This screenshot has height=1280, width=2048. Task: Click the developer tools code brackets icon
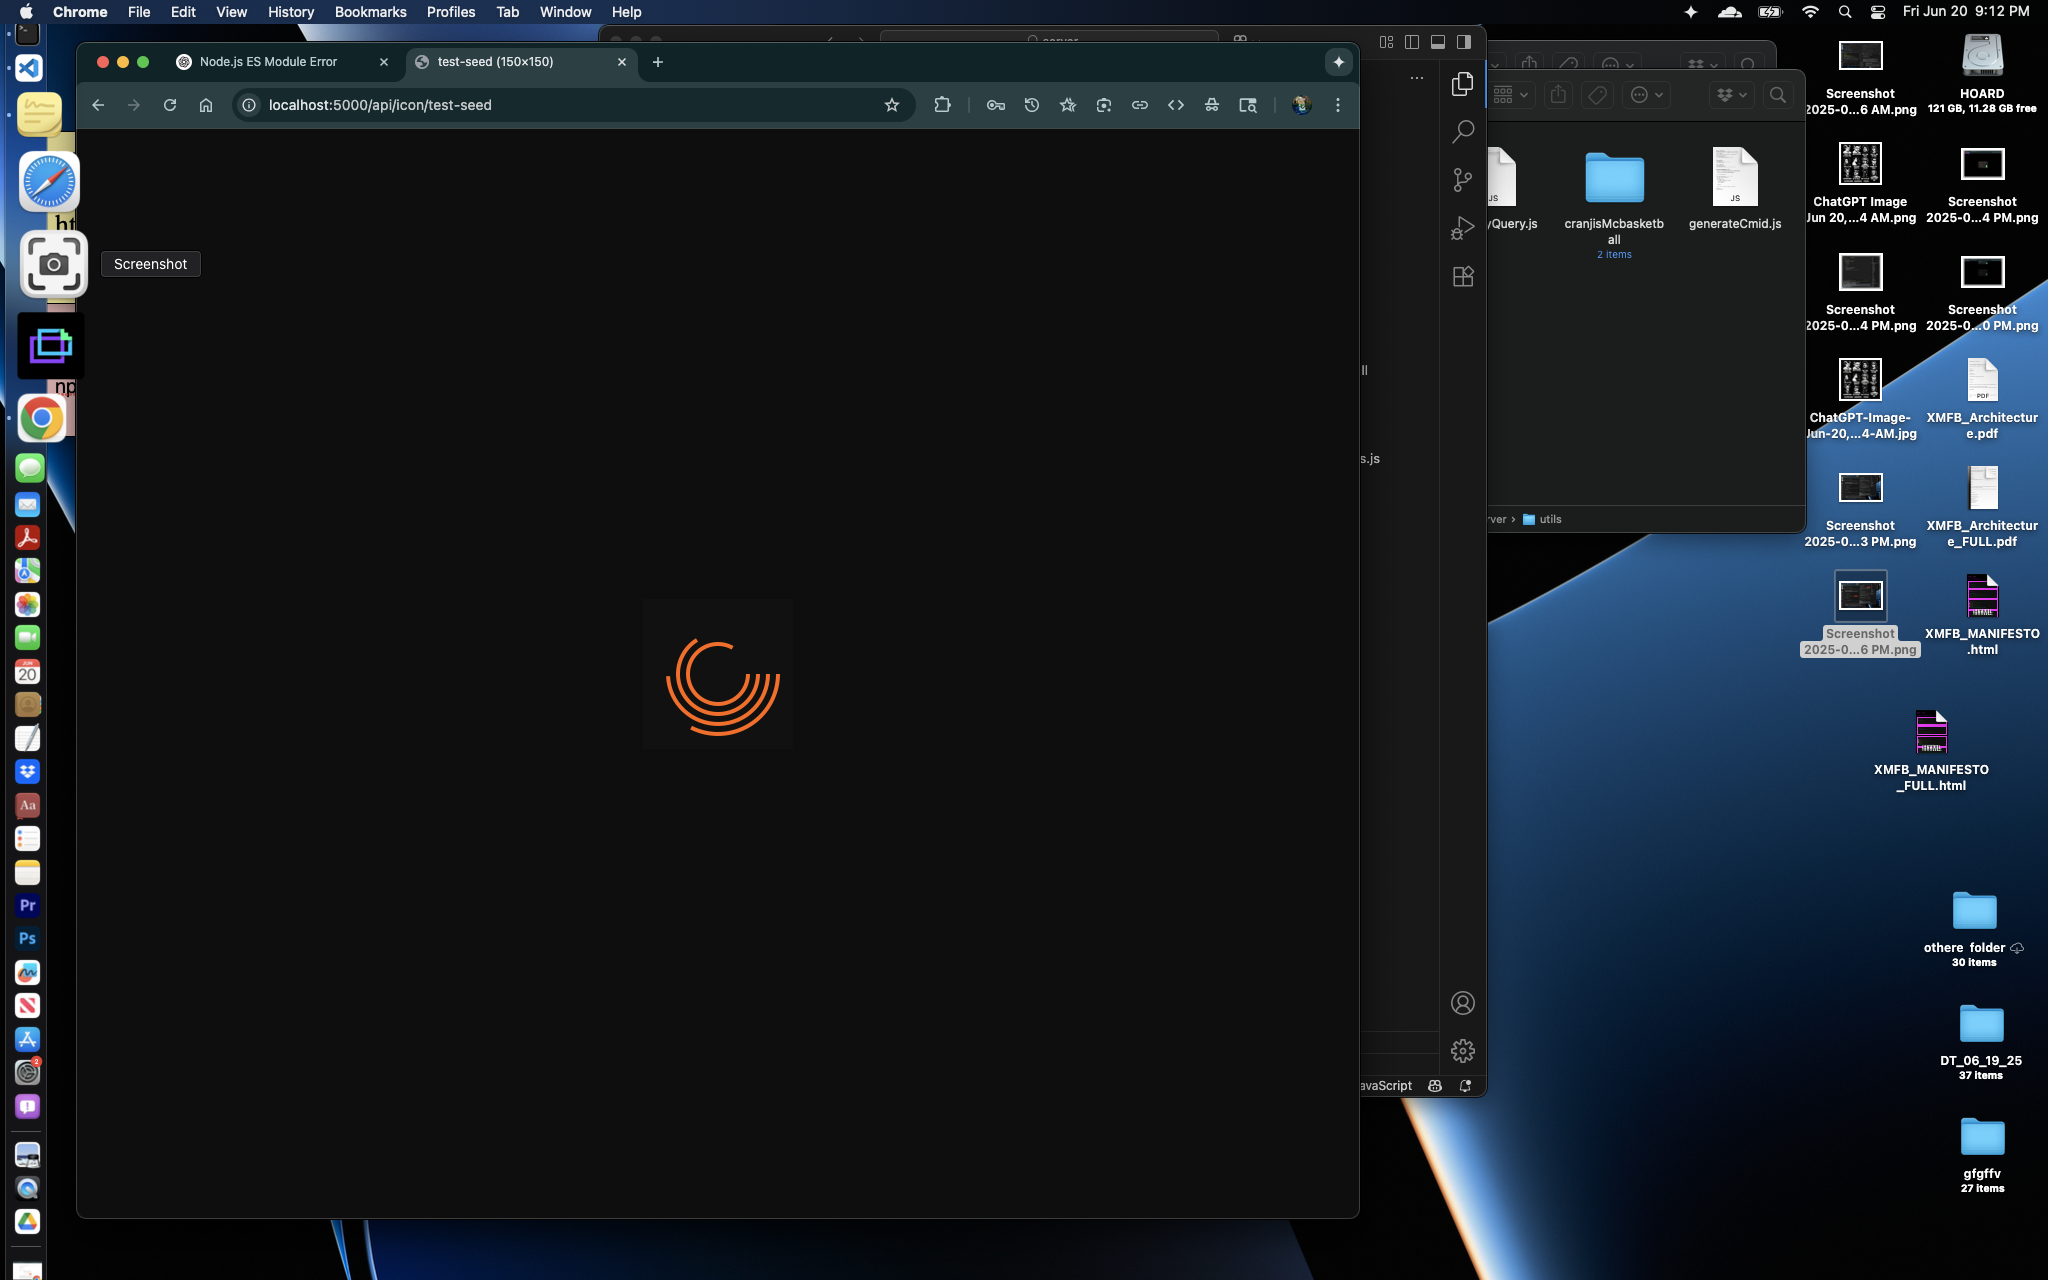click(1176, 105)
